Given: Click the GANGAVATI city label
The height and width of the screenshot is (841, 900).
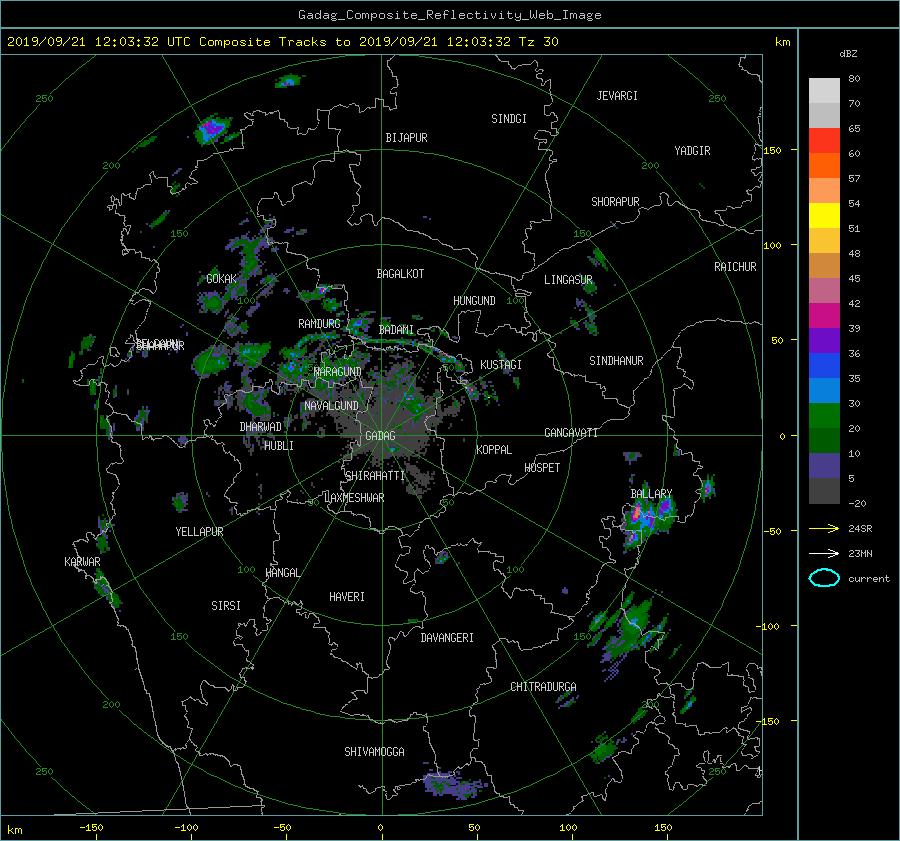Looking at the screenshot, I should (x=571, y=433).
